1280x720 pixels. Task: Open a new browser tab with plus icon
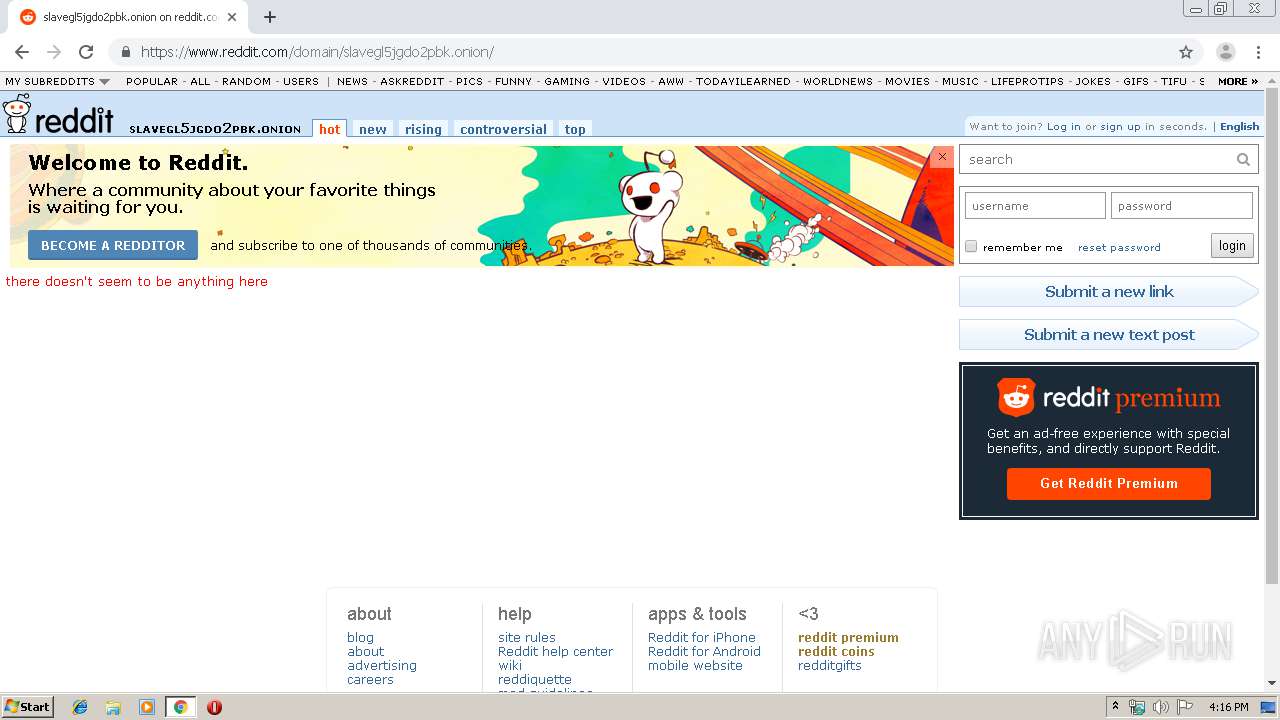270,17
